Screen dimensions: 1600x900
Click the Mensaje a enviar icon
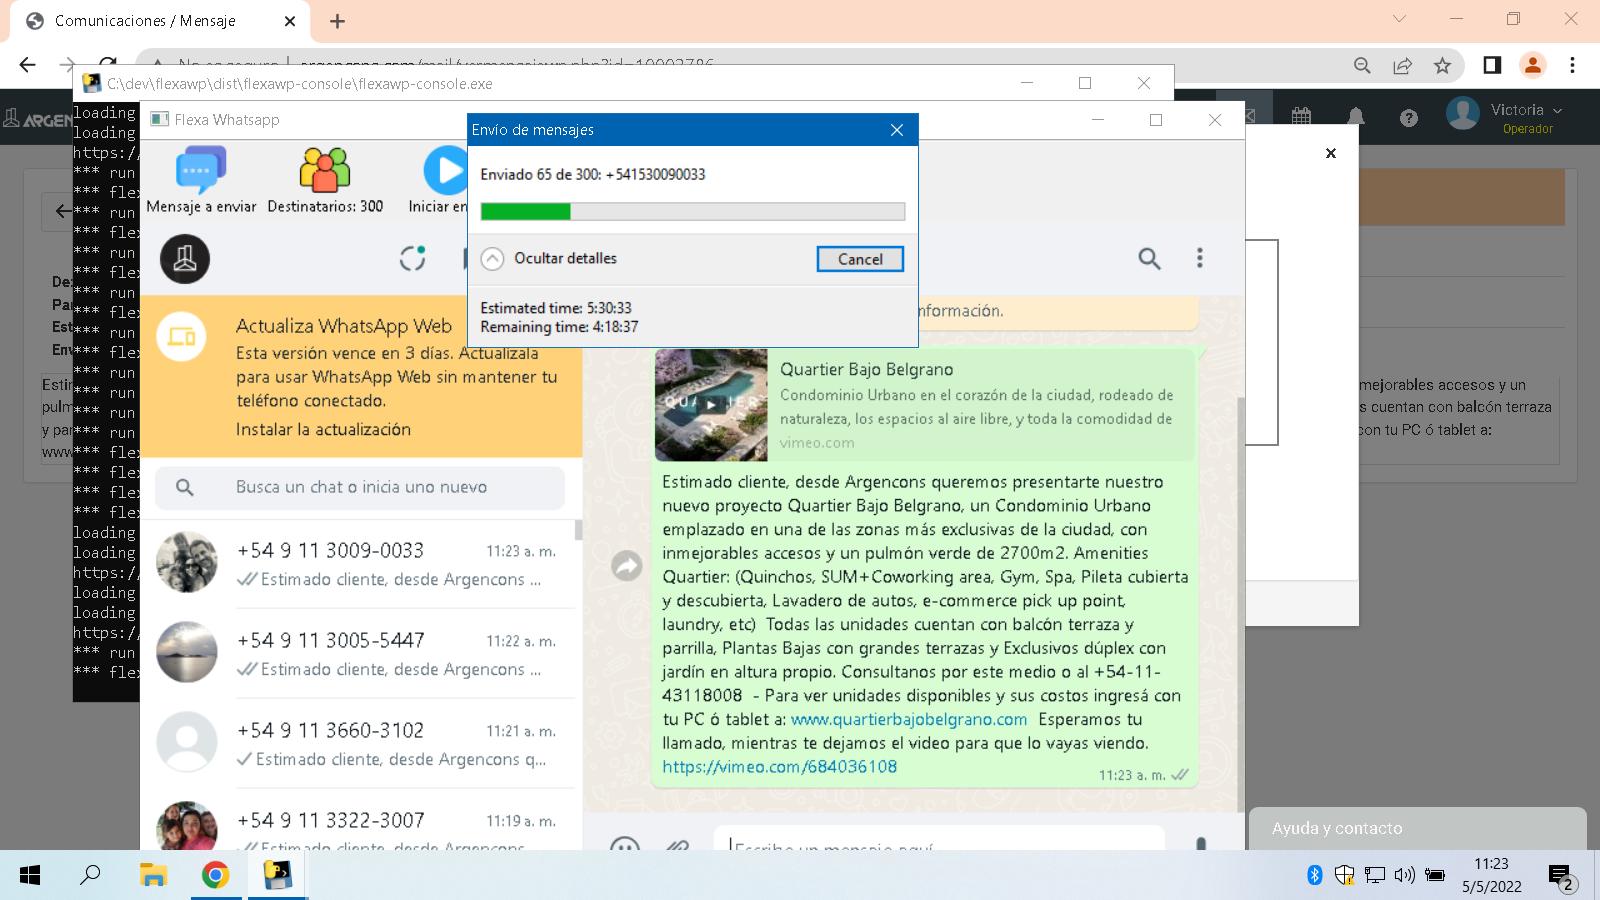coord(201,170)
